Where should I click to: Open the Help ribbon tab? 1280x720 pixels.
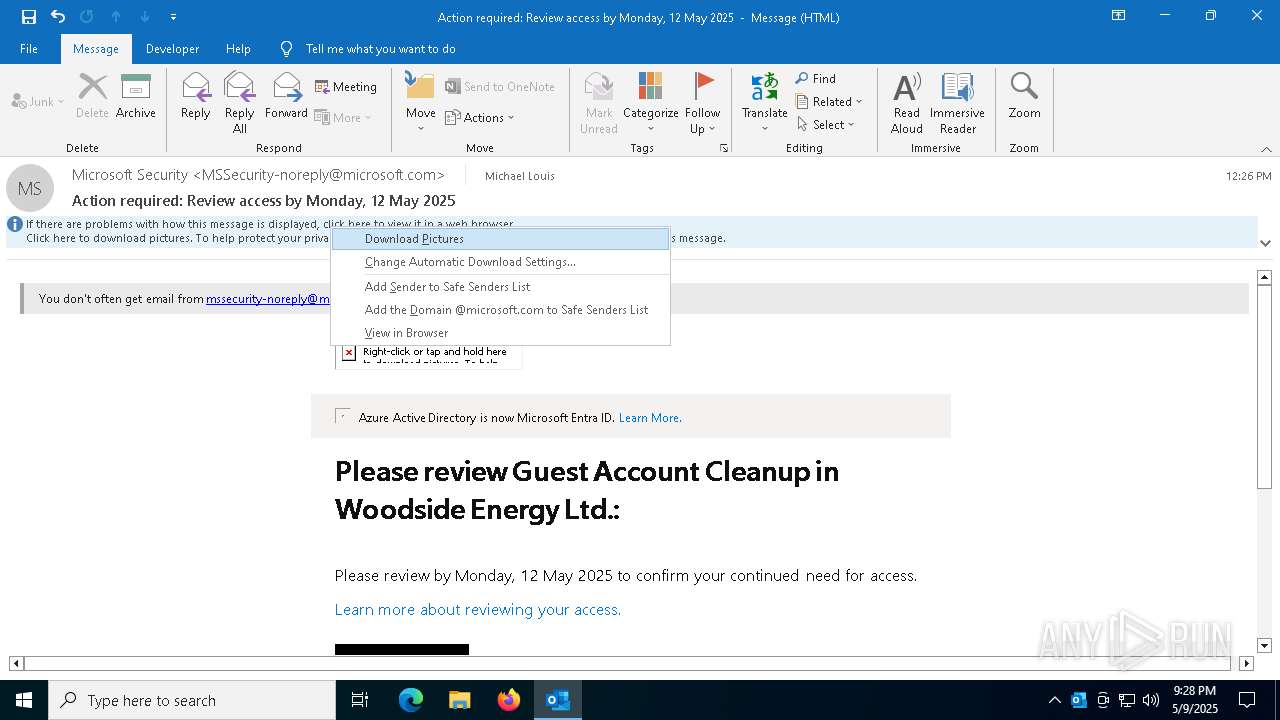[238, 49]
